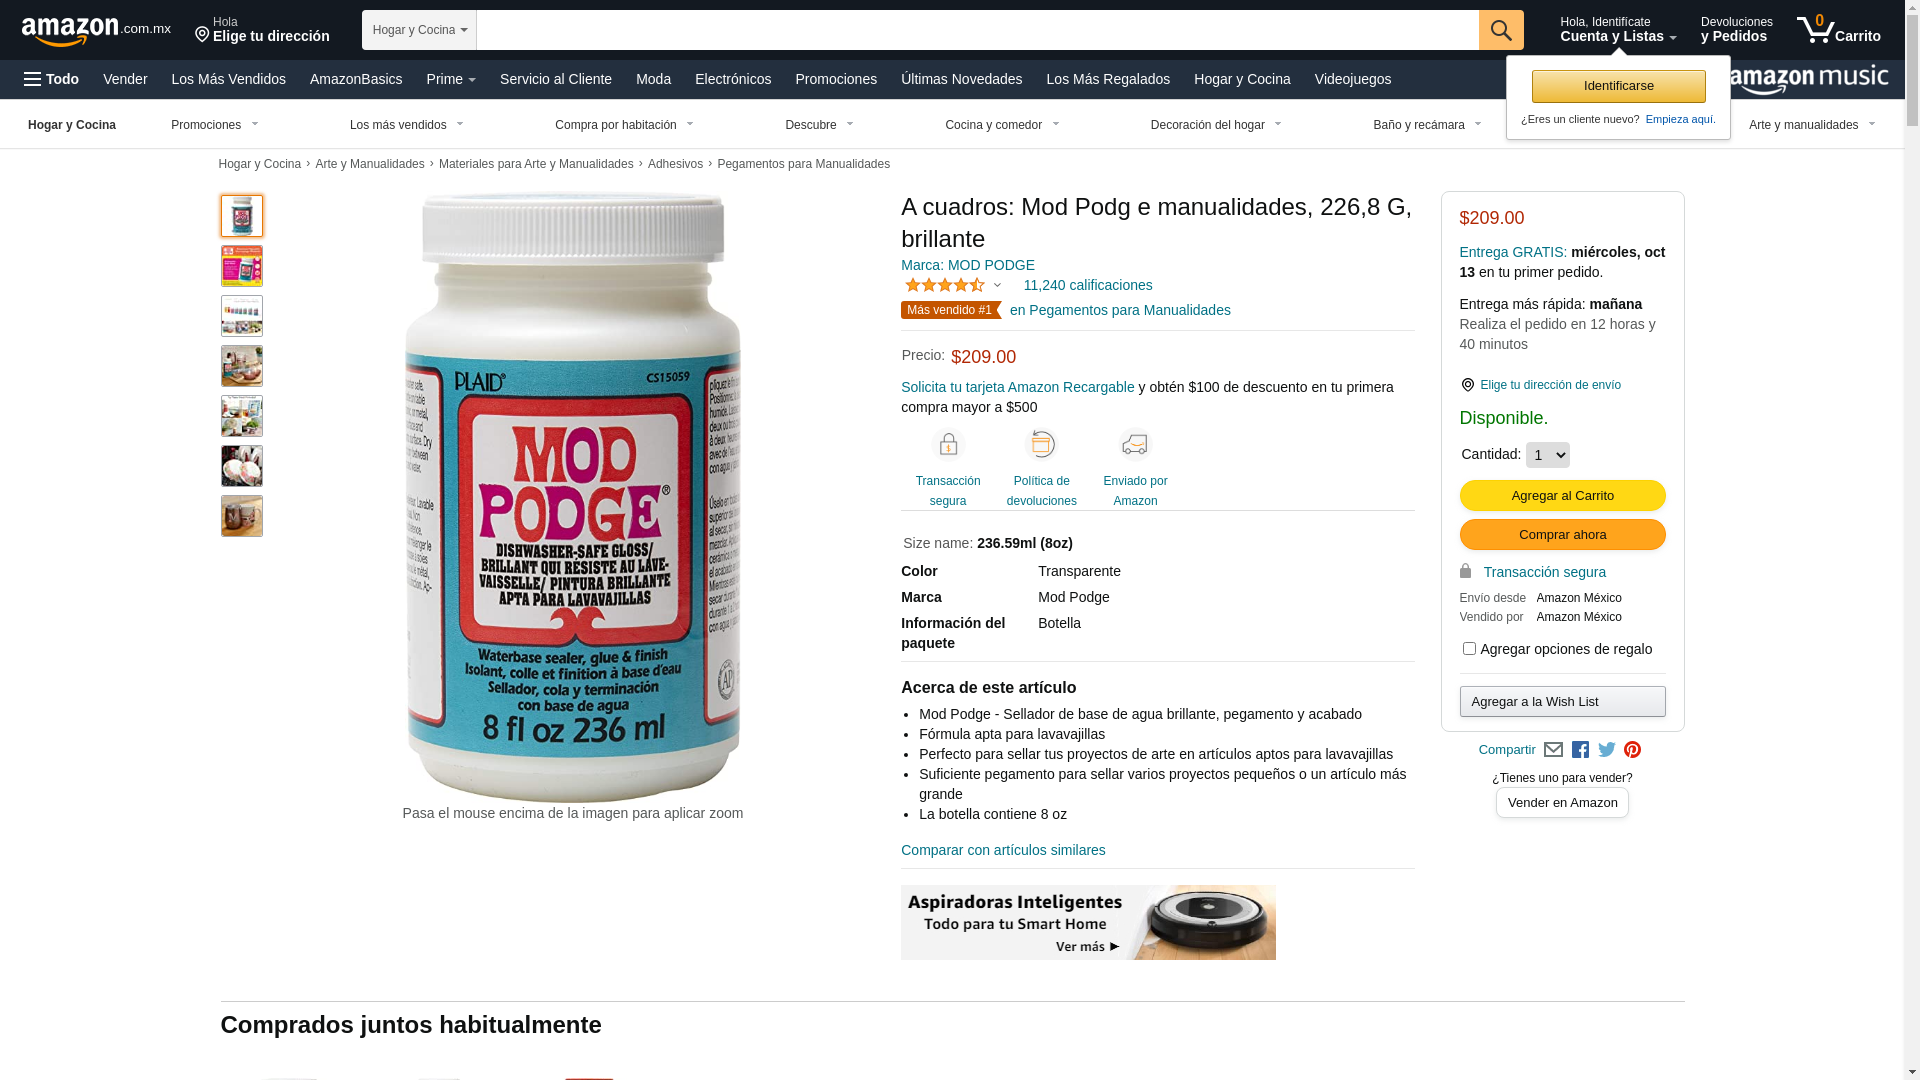Click into the main search input field
Viewport: 1920px width, 1080px height.
coord(977,30)
